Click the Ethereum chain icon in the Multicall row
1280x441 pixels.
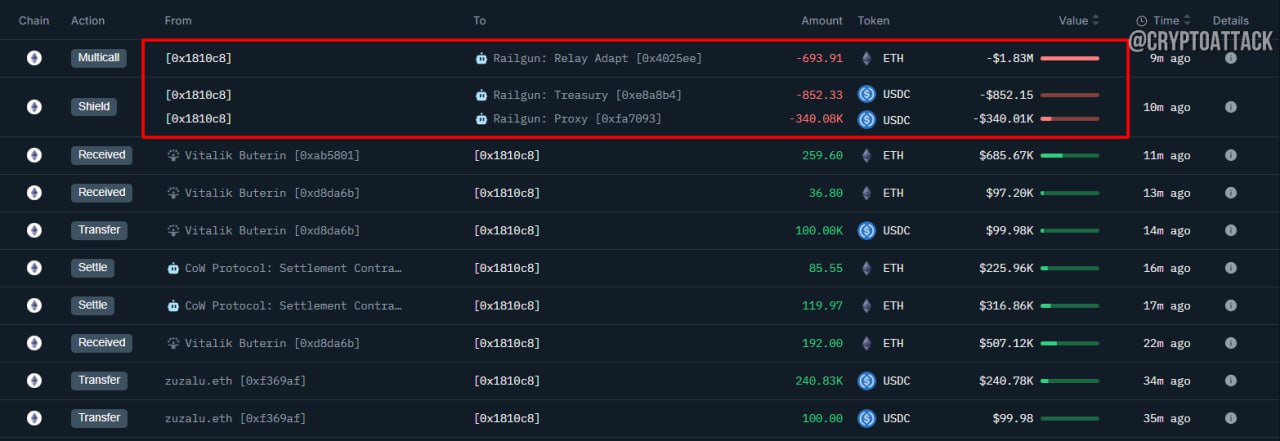point(34,58)
